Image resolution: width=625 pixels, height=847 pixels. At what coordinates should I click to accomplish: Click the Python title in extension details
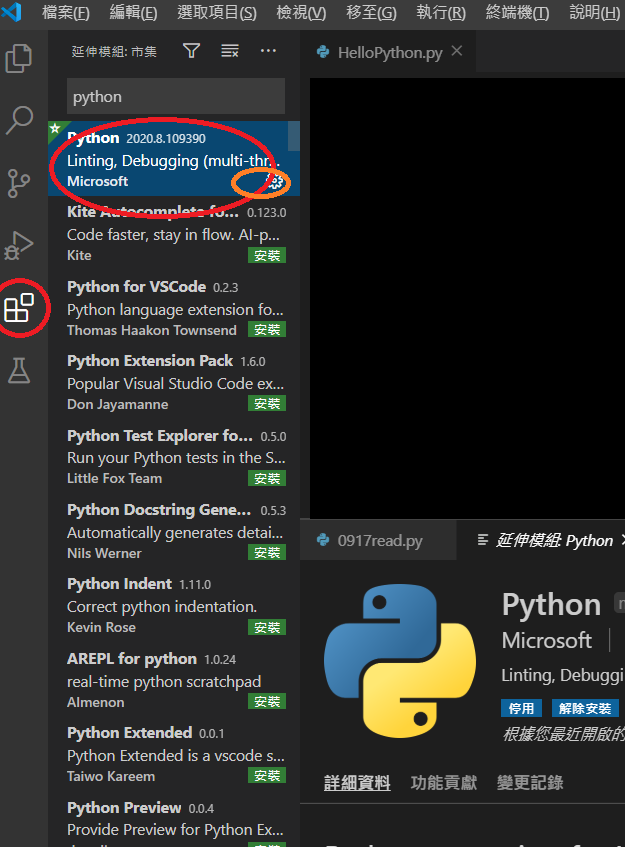coord(551,604)
